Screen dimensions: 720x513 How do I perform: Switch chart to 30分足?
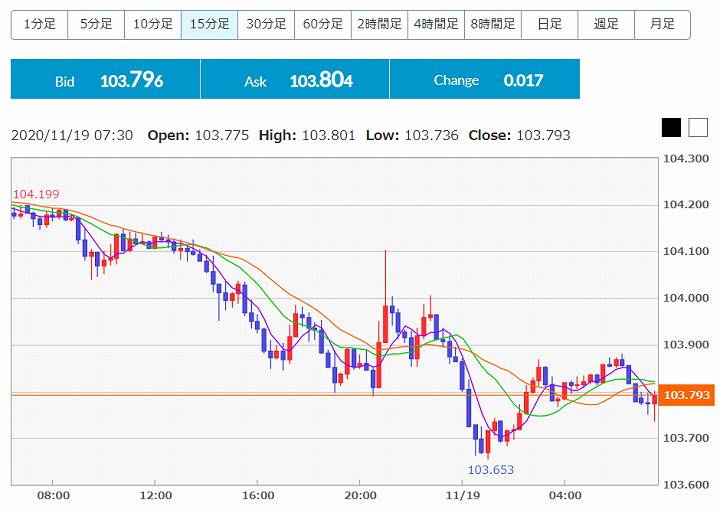click(266, 24)
